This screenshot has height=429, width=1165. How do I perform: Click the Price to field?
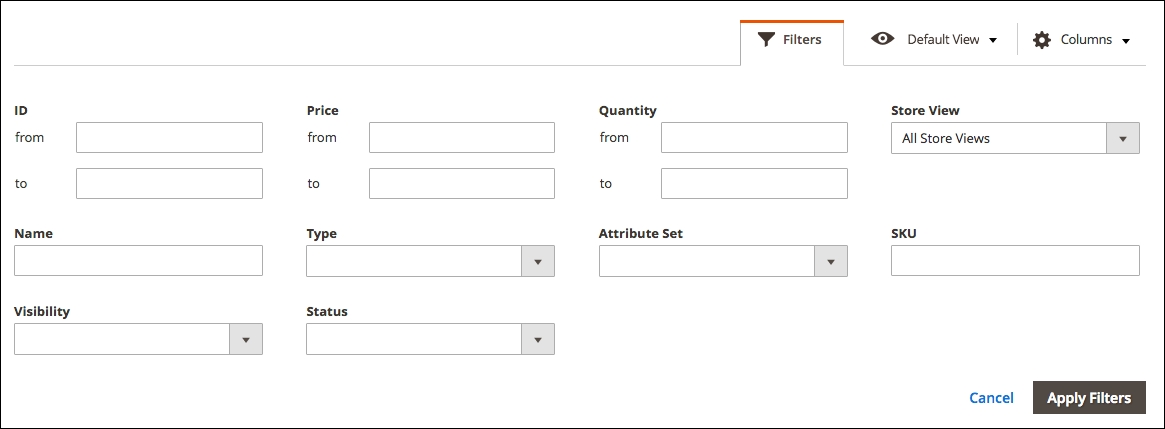[x=461, y=184]
